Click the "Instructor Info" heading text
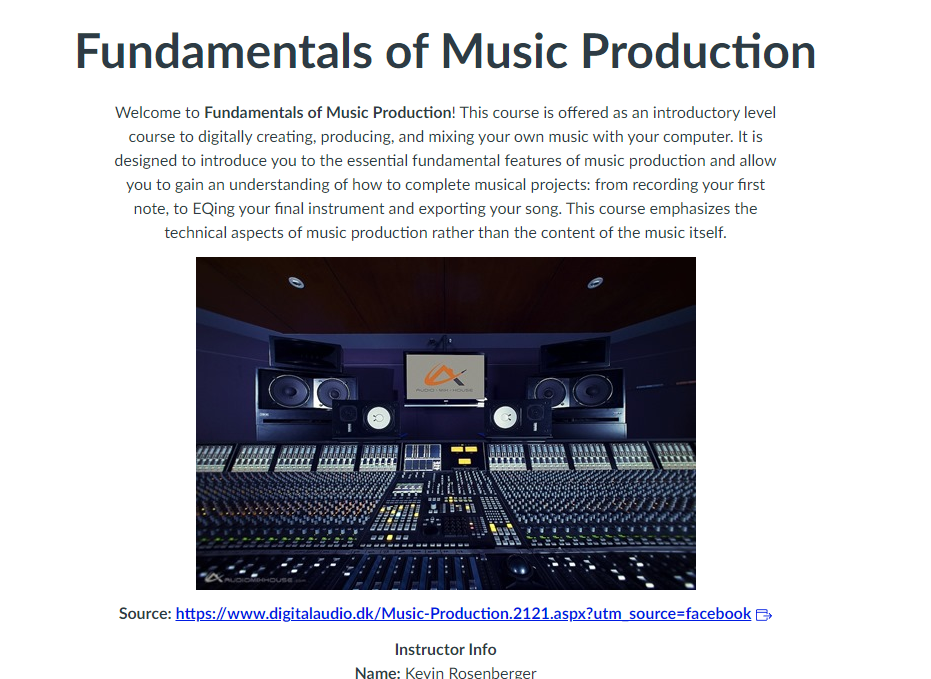The width and height of the screenshot is (931, 679). (x=445, y=649)
